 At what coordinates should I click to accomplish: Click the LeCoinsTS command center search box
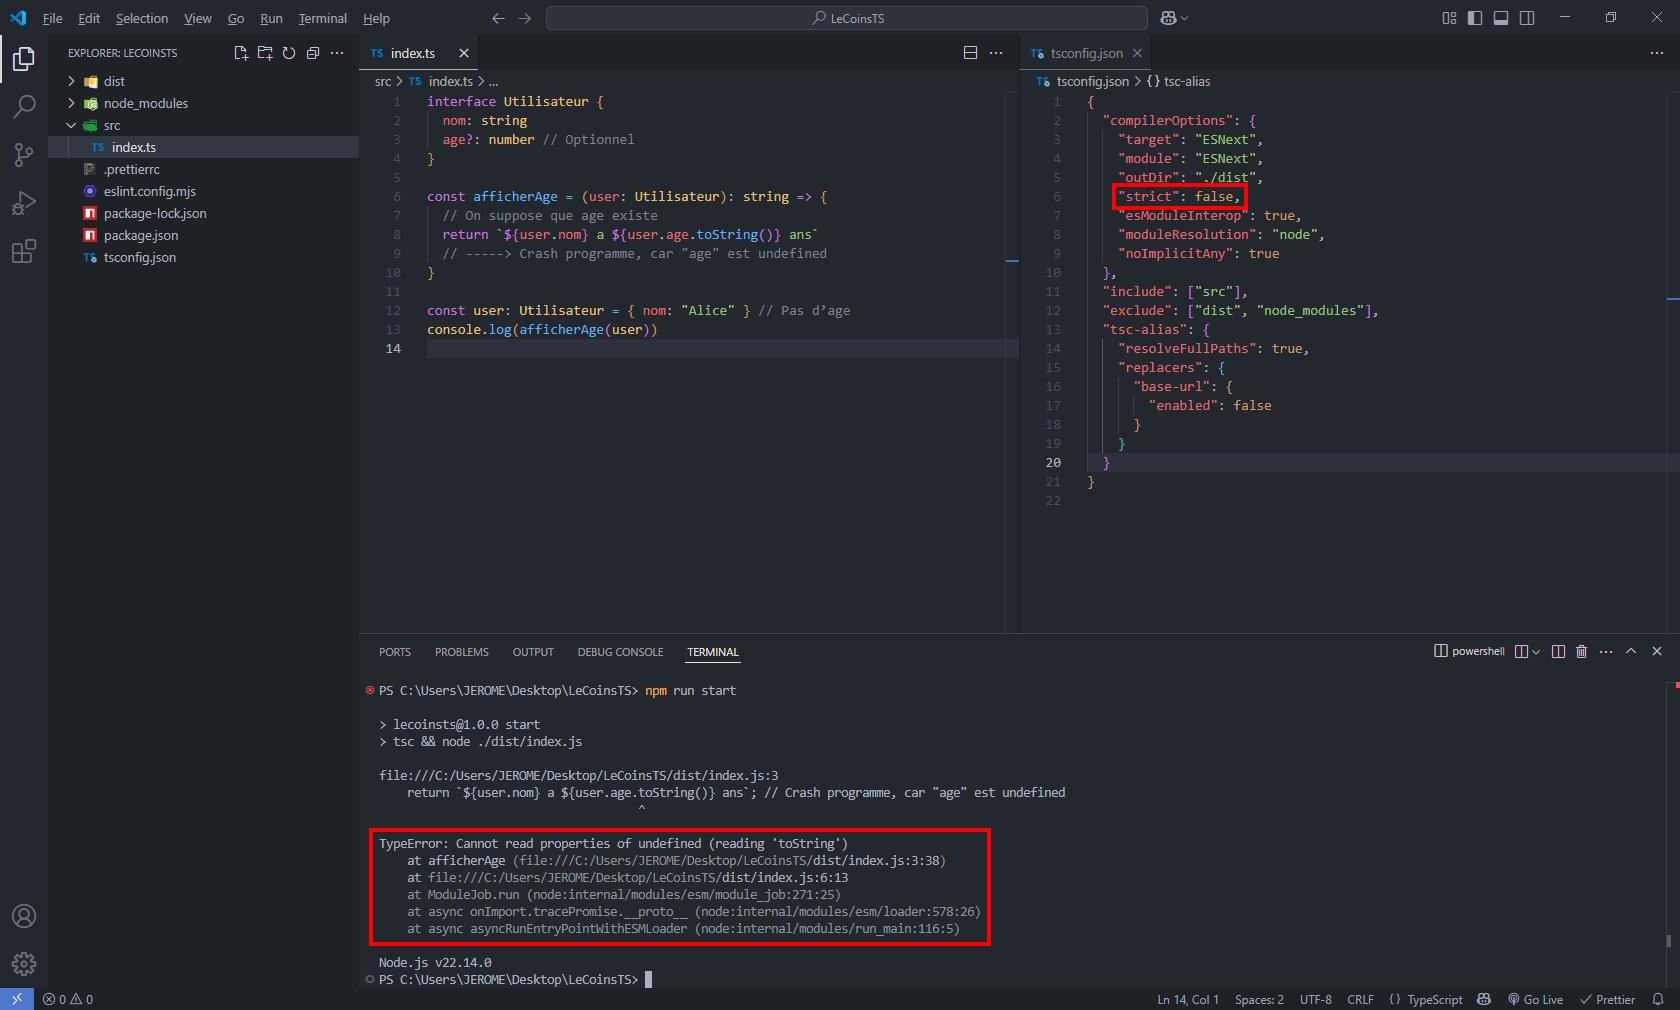point(847,18)
